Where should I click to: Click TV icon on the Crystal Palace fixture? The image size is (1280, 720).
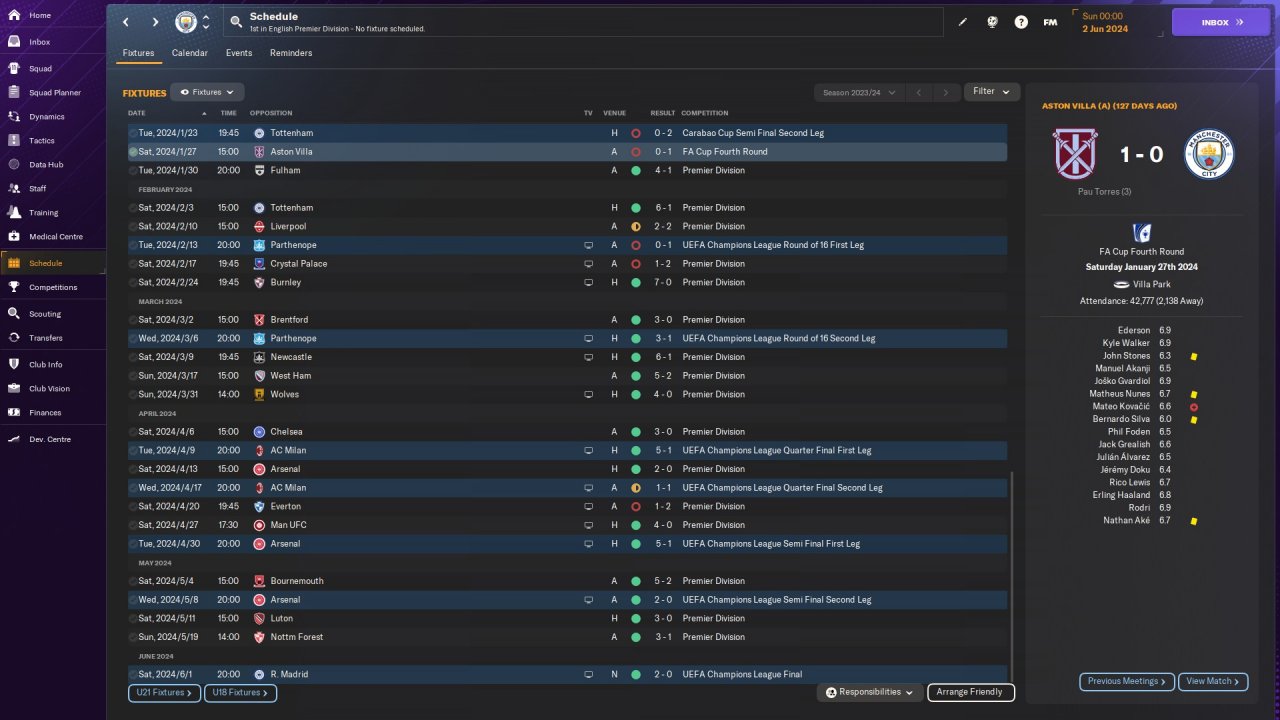(588, 264)
